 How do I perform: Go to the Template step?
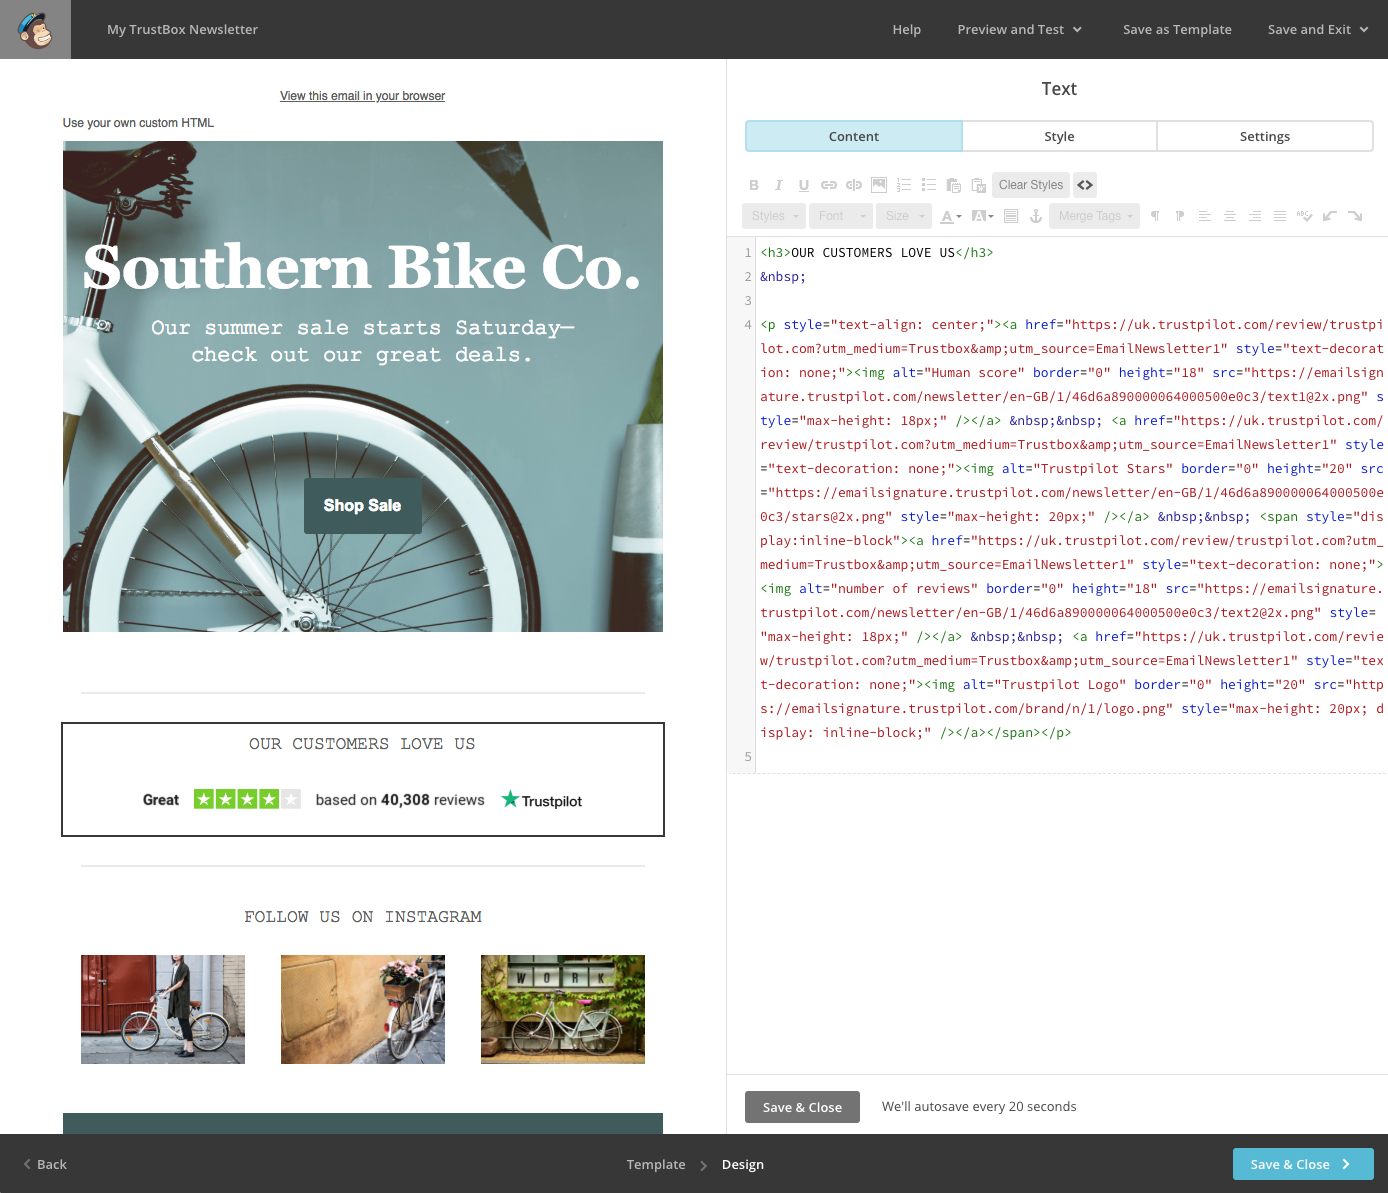click(x=656, y=1164)
